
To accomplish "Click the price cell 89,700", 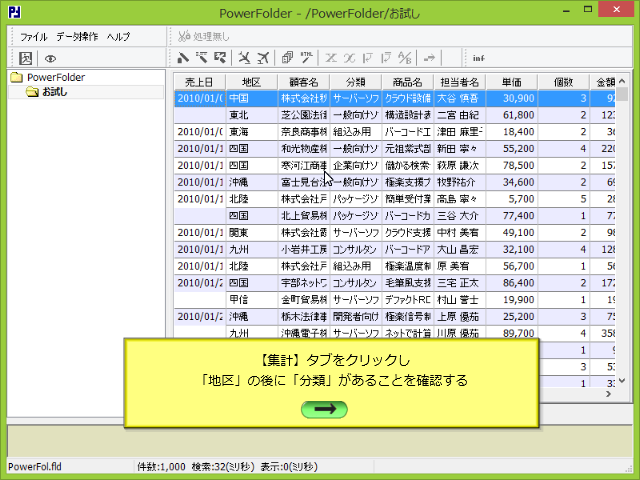I will pos(512,333).
